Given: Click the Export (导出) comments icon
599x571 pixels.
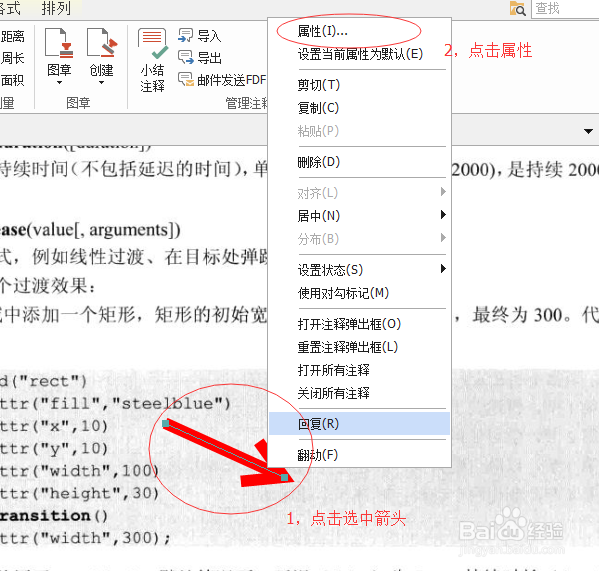Looking at the screenshot, I should [186, 57].
